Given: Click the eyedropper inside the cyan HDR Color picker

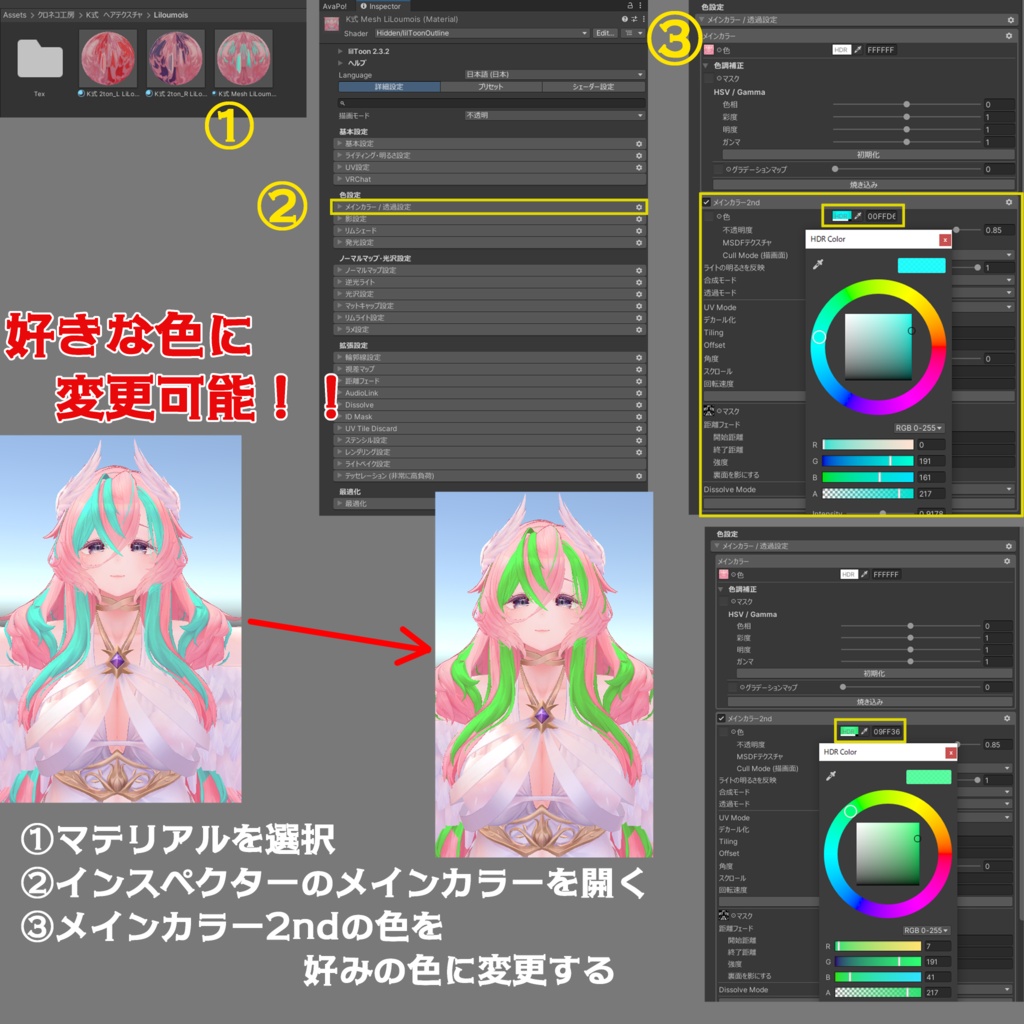Looking at the screenshot, I should [x=818, y=264].
